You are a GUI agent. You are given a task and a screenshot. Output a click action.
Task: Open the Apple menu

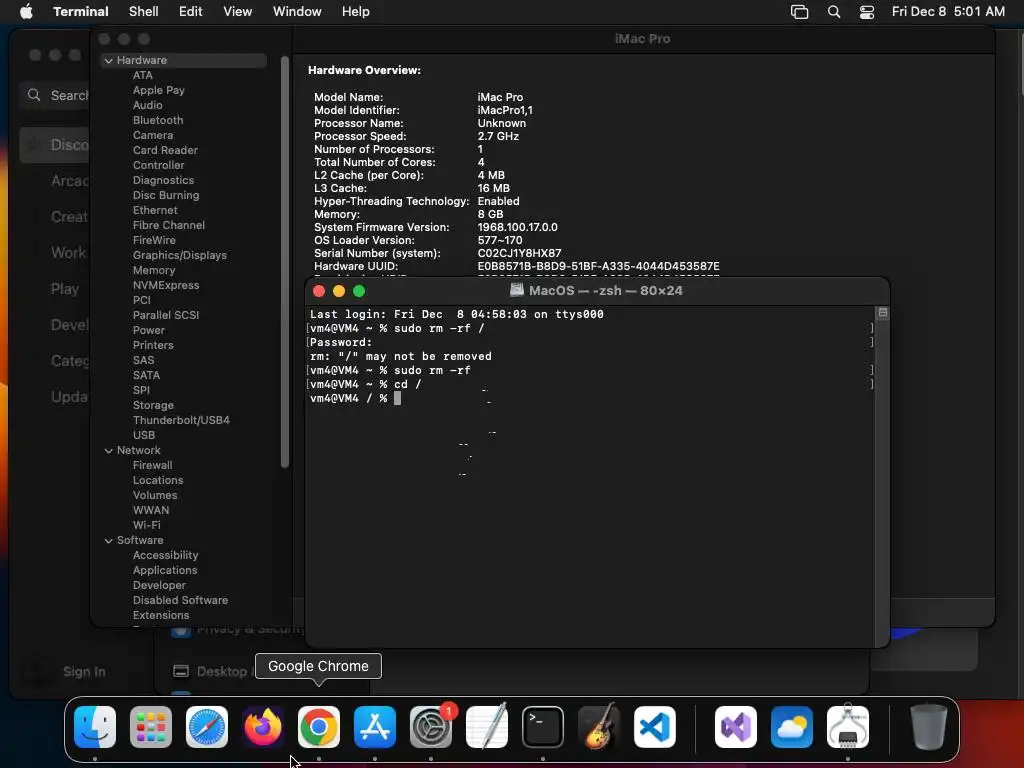26,12
